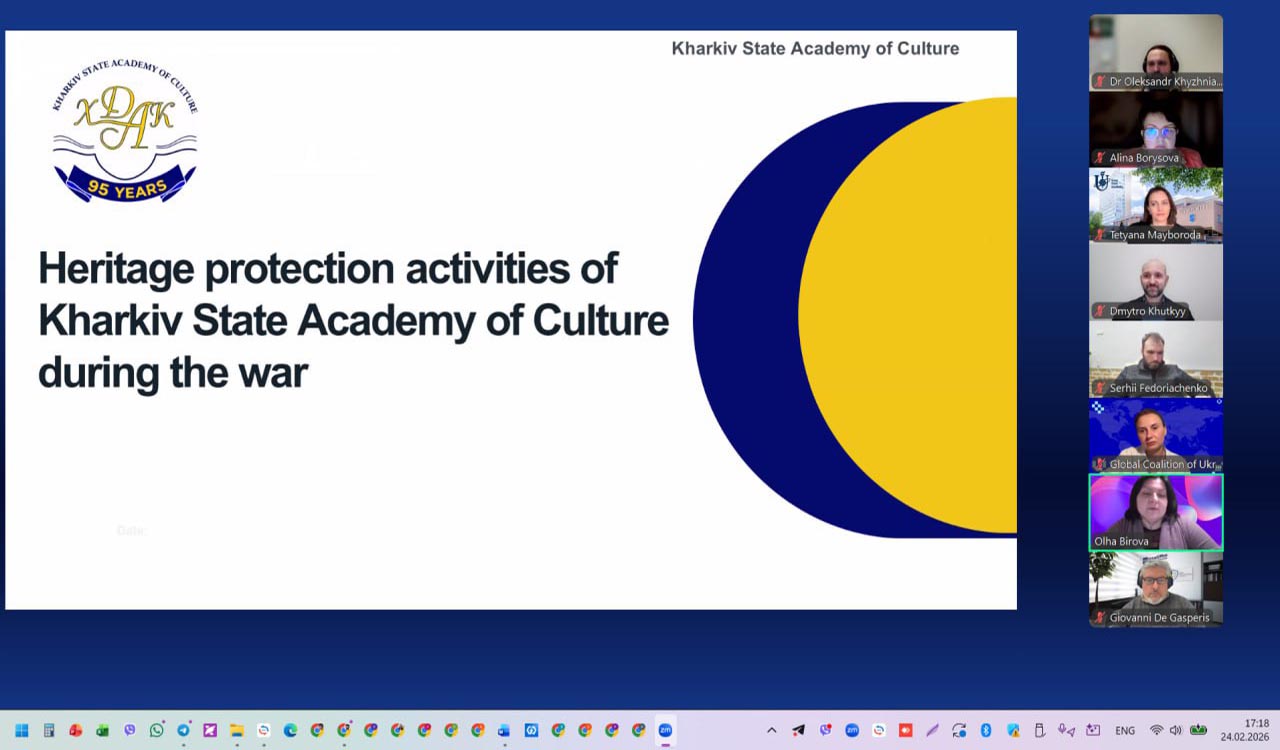Click the Bluetooth tray icon
Viewport: 1280px width, 750px height.
pos(985,730)
